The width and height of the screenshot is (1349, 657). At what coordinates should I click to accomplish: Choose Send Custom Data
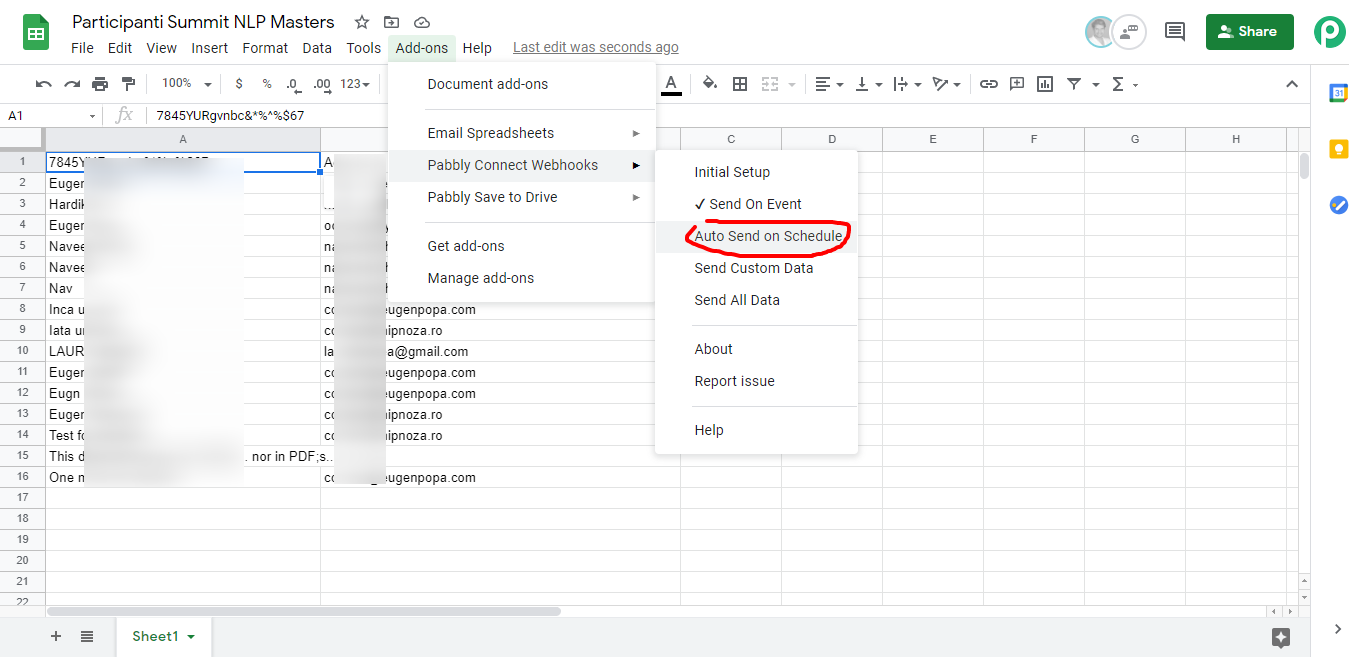pos(756,268)
